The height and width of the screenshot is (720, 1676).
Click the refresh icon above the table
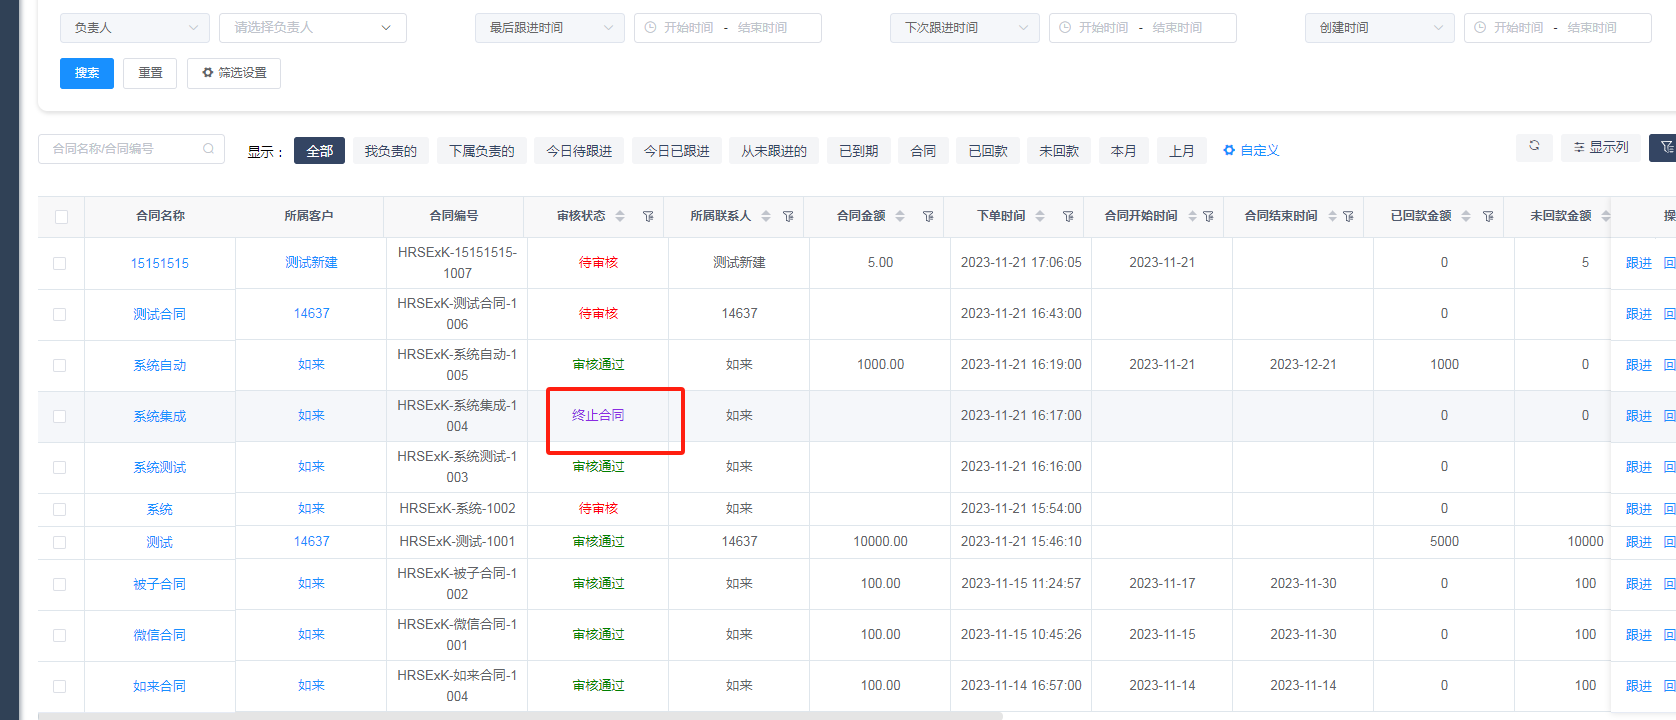[1534, 147]
